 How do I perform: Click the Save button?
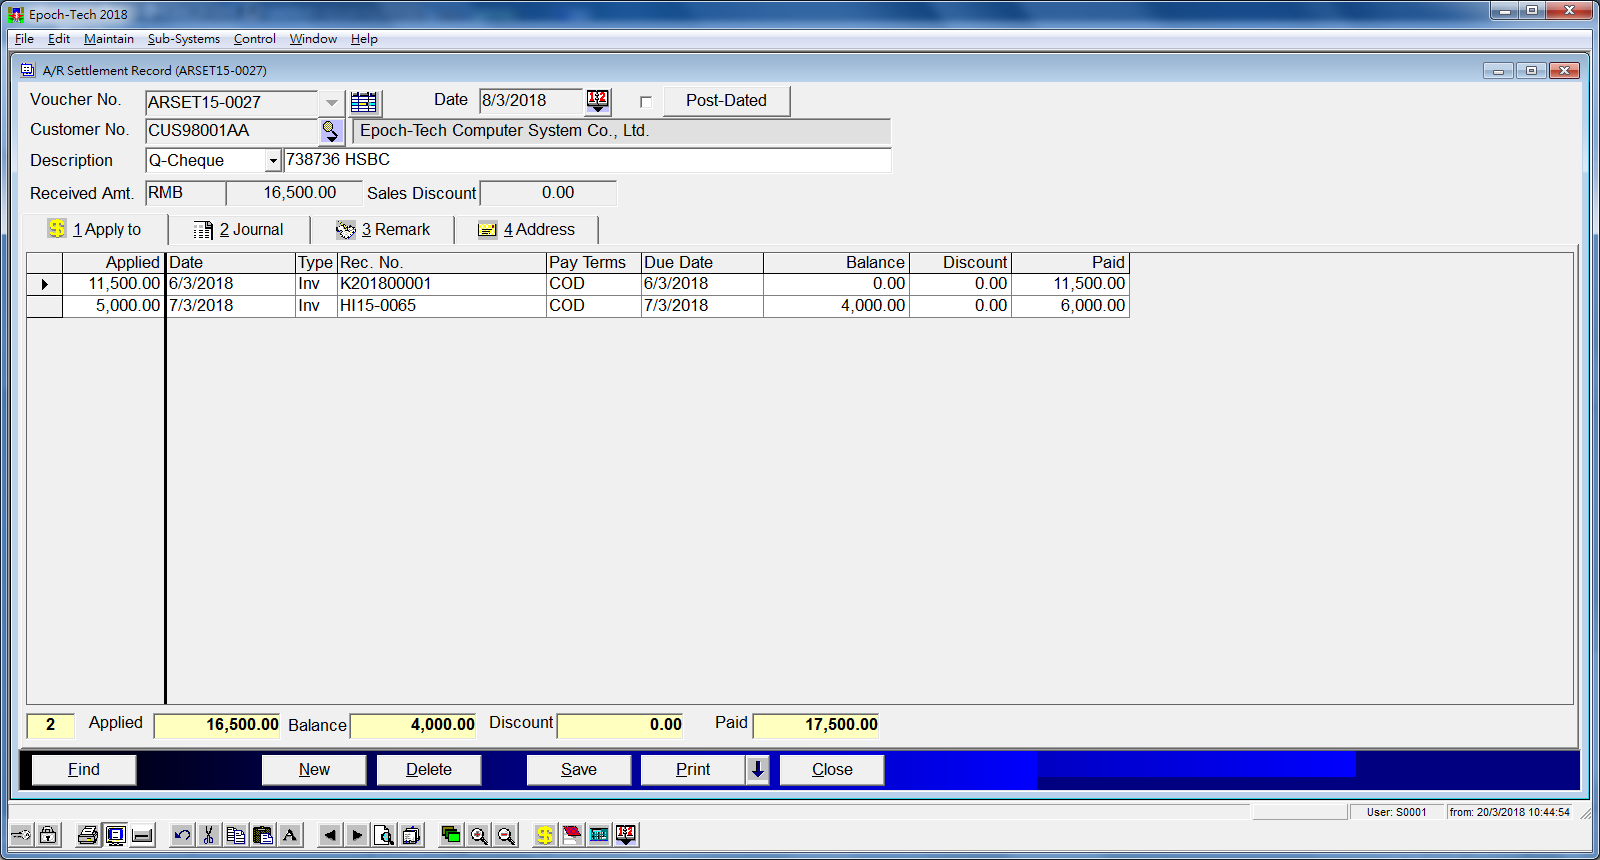pyautogui.click(x=579, y=769)
